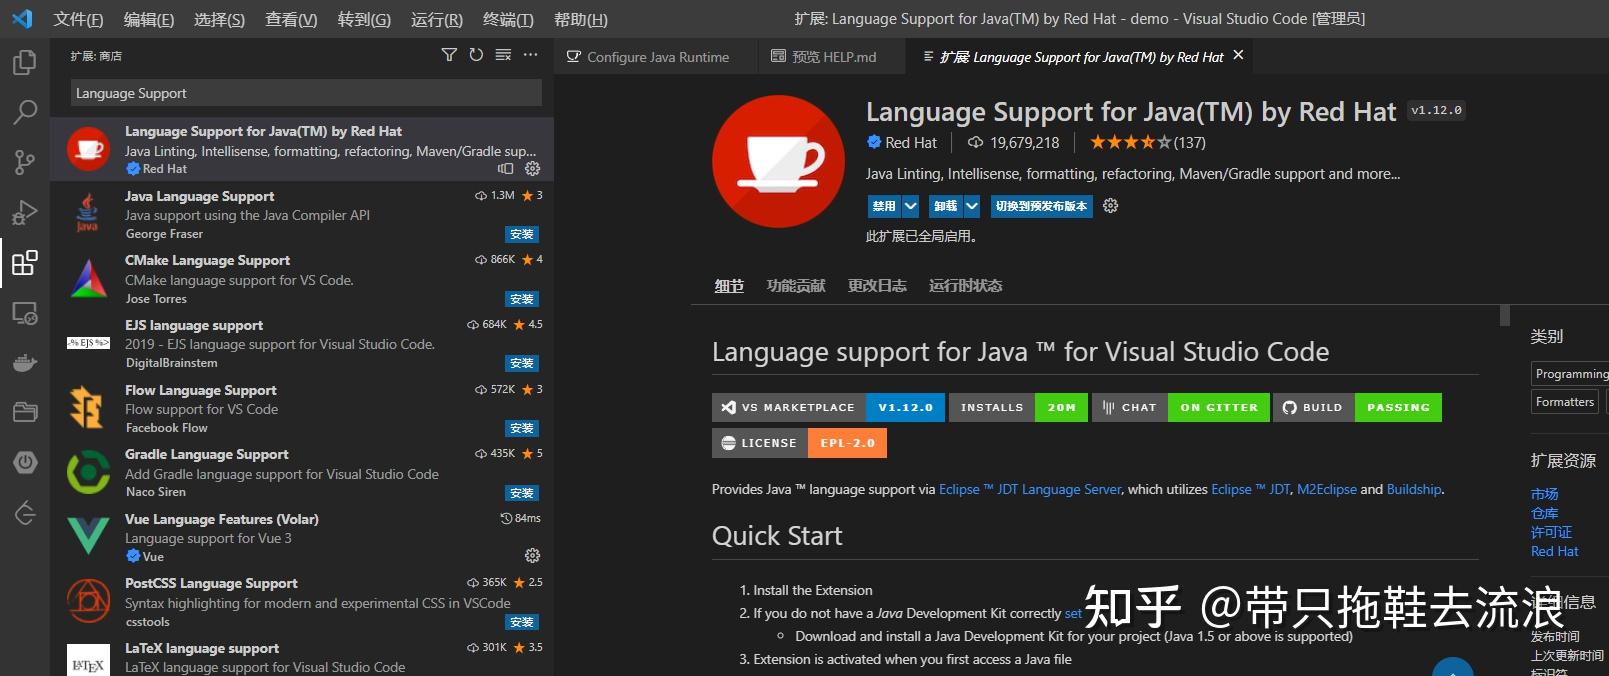Open extensions panel more actions ellipsis
1609x676 pixels.
530,55
